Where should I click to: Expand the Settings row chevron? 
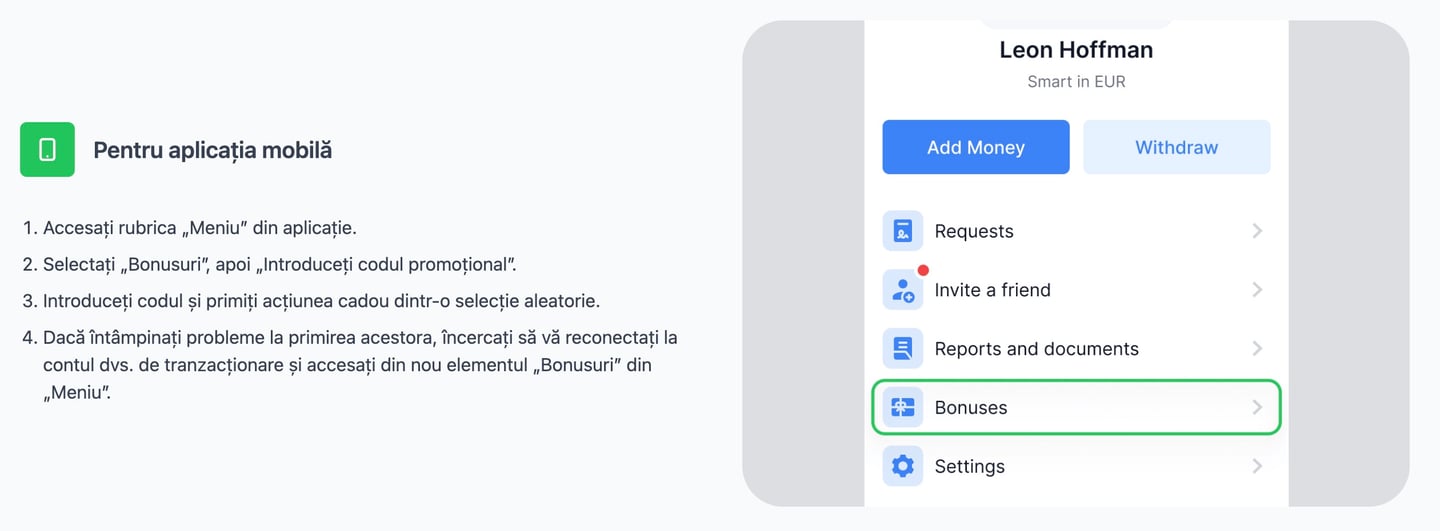coord(1257,466)
